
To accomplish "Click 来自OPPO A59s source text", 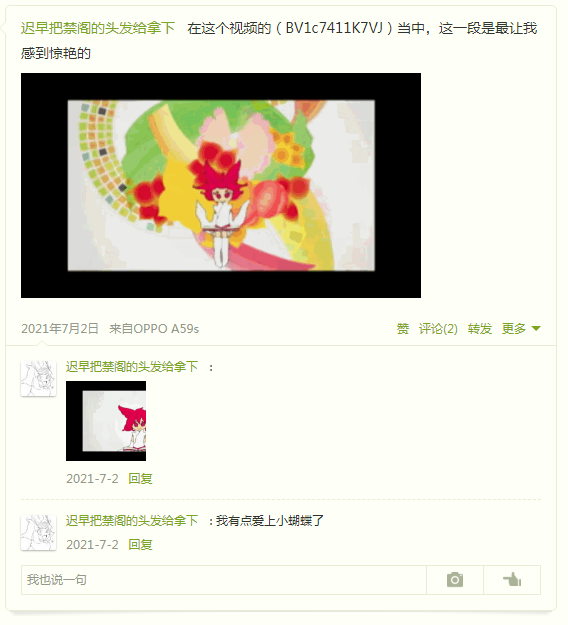I will coord(154,329).
